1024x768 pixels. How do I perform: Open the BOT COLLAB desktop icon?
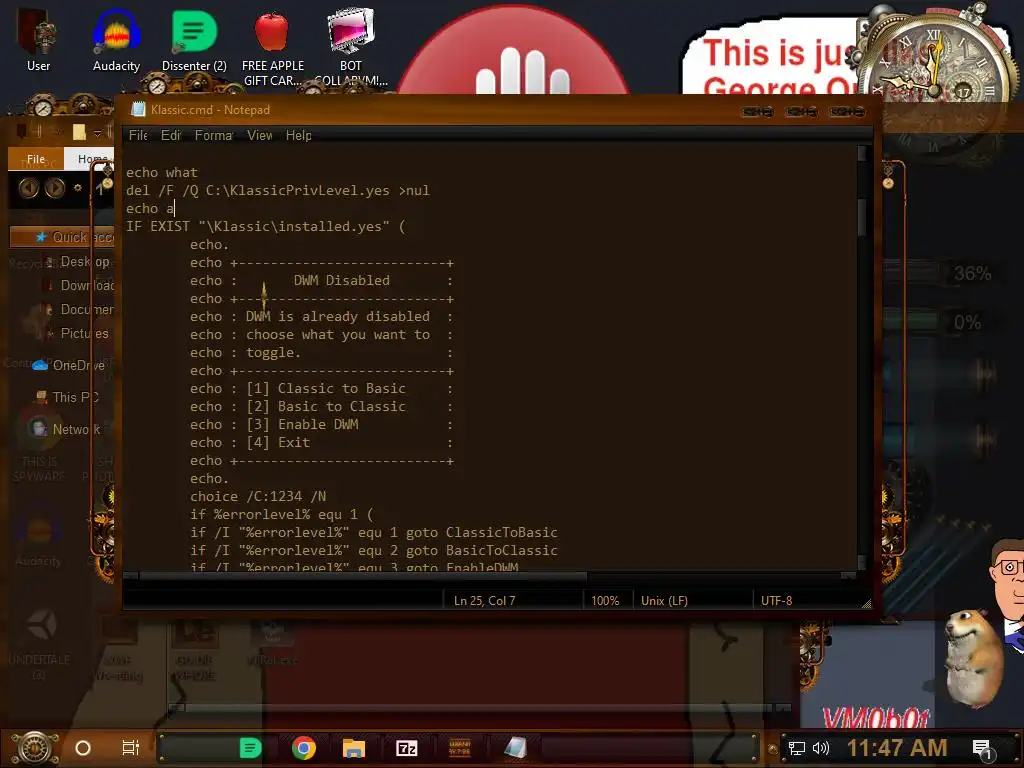[x=351, y=46]
